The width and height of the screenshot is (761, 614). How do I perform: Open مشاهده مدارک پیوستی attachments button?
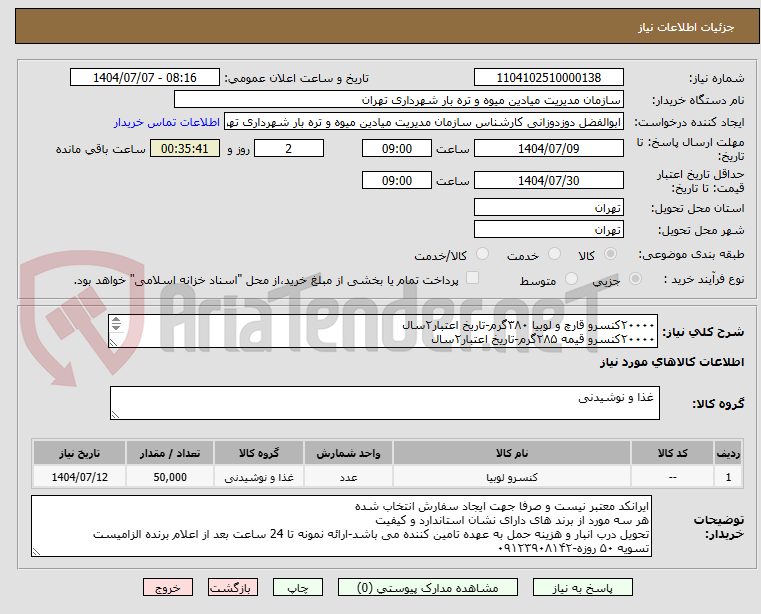(429, 588)
